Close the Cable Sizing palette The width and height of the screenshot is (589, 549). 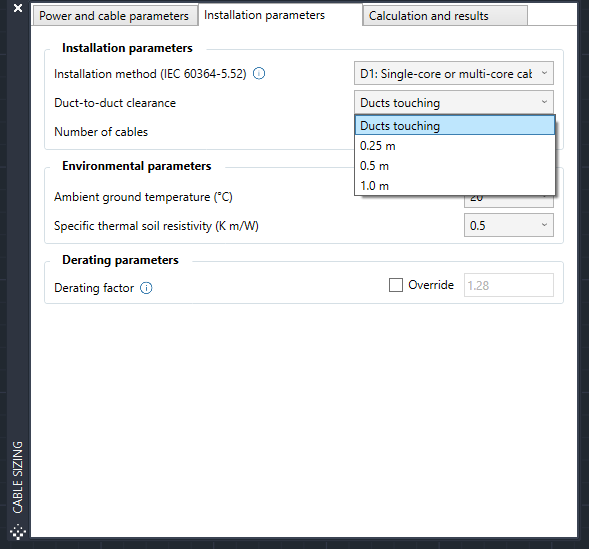[18, 8]
